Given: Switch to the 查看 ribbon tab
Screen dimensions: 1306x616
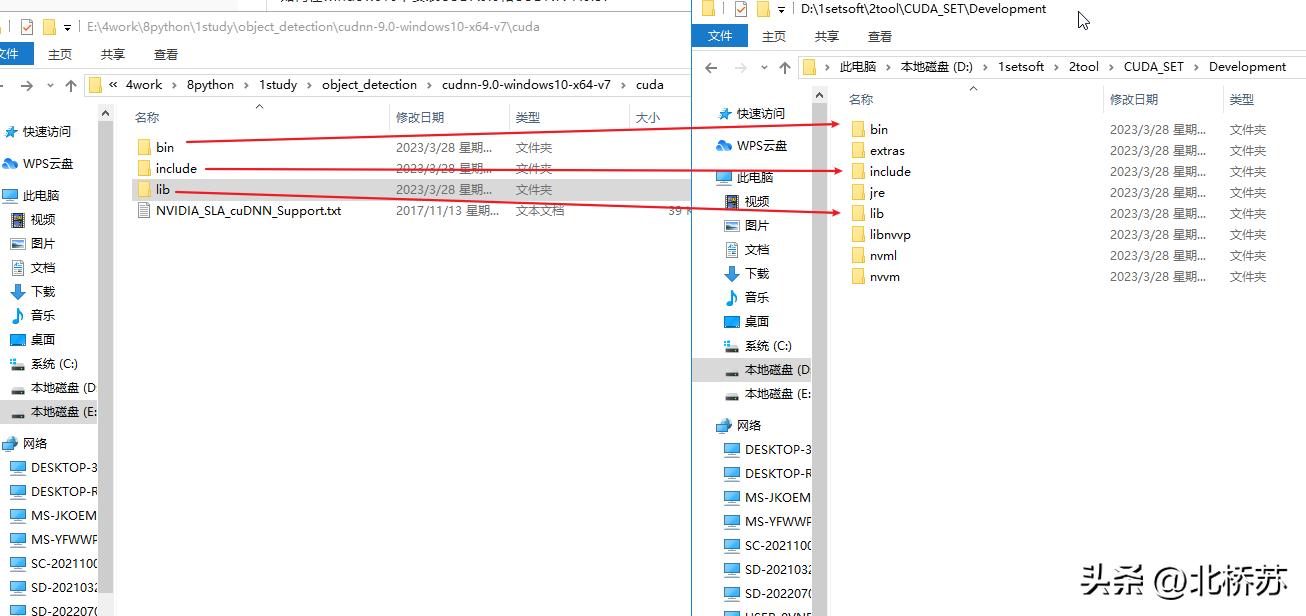Looking at the screenshot, I should (879, 35).
